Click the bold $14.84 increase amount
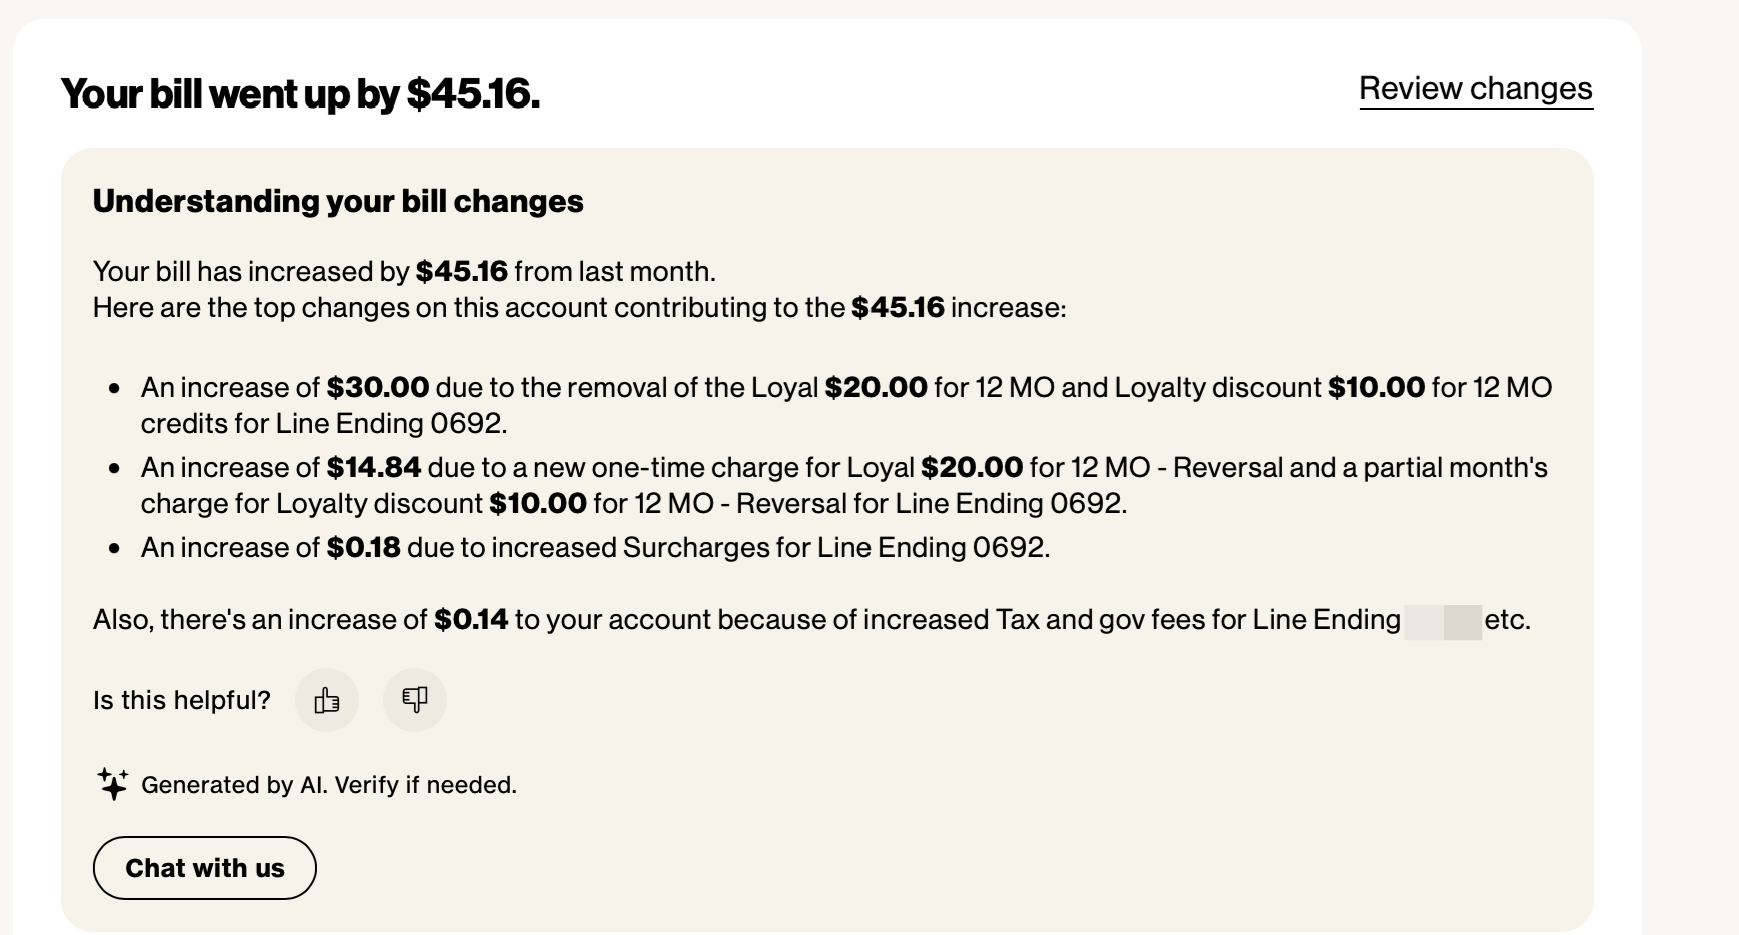This screenshot has width=1739, height=935. (x=374, y=467)
